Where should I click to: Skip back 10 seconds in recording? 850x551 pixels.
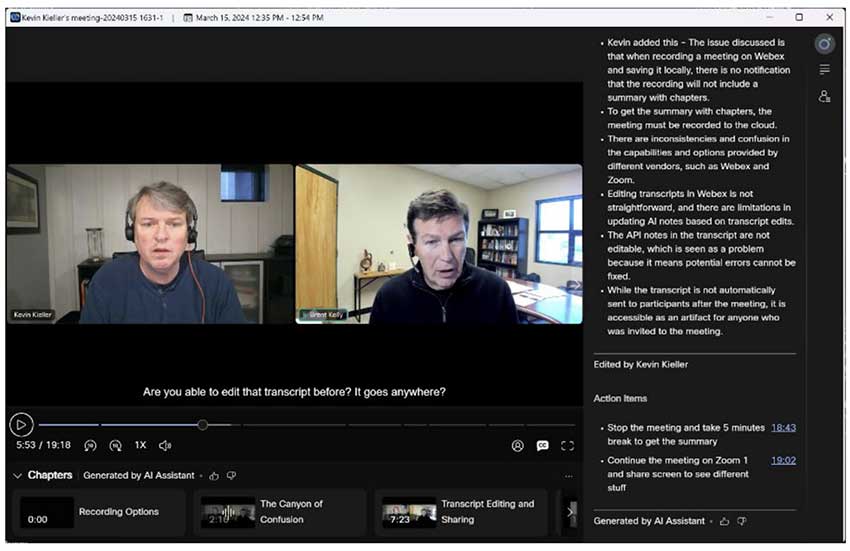tap(90, 445)
